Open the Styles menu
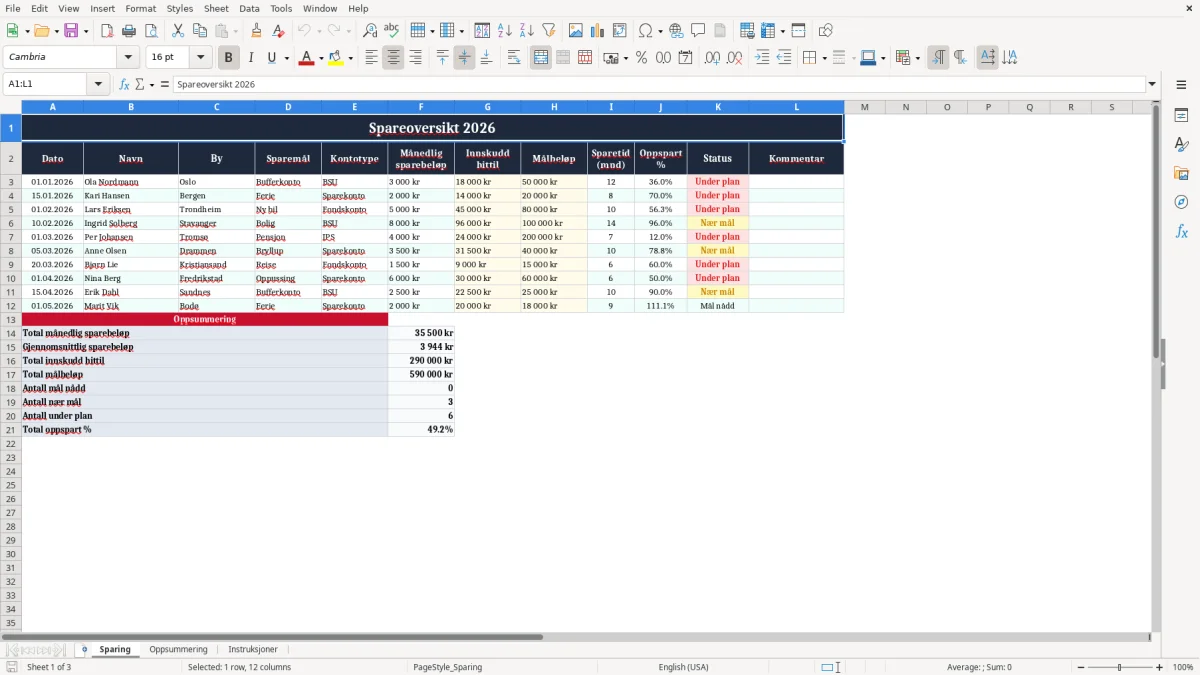 (x=180, y=8)
